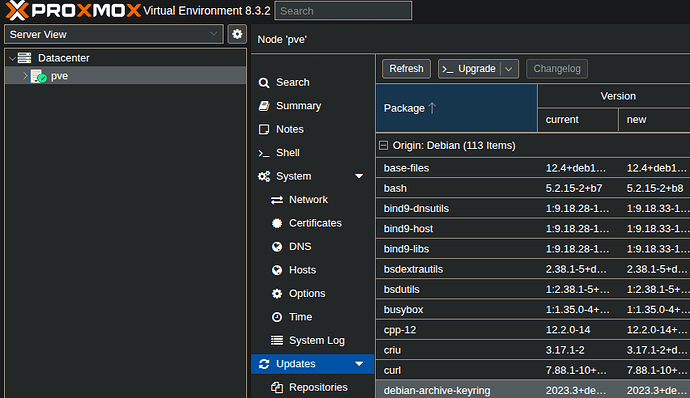Image resolution: width=690 pixels, height=398 pixels.
Task: Expand the pve node tree arrow
Action: tap(25, 76)
